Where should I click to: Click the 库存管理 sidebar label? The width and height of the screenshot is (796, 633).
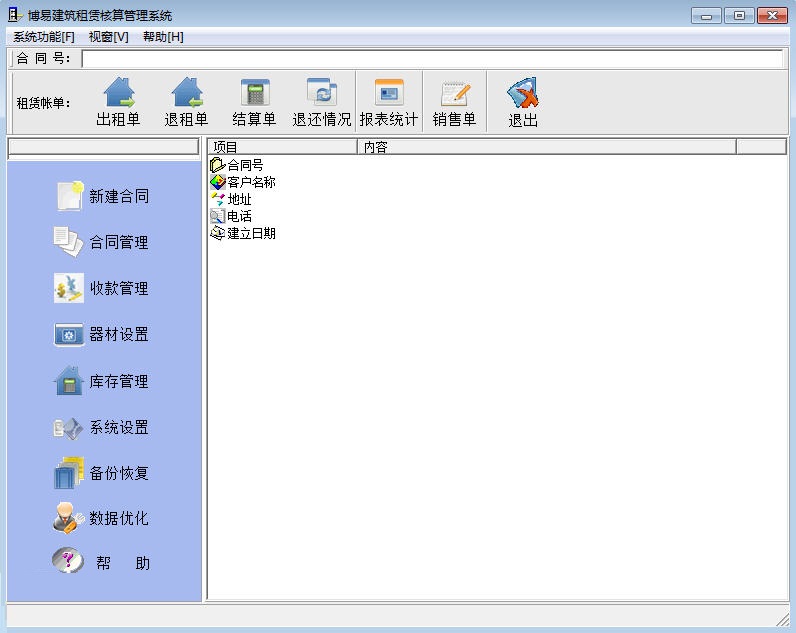(119, 381)
